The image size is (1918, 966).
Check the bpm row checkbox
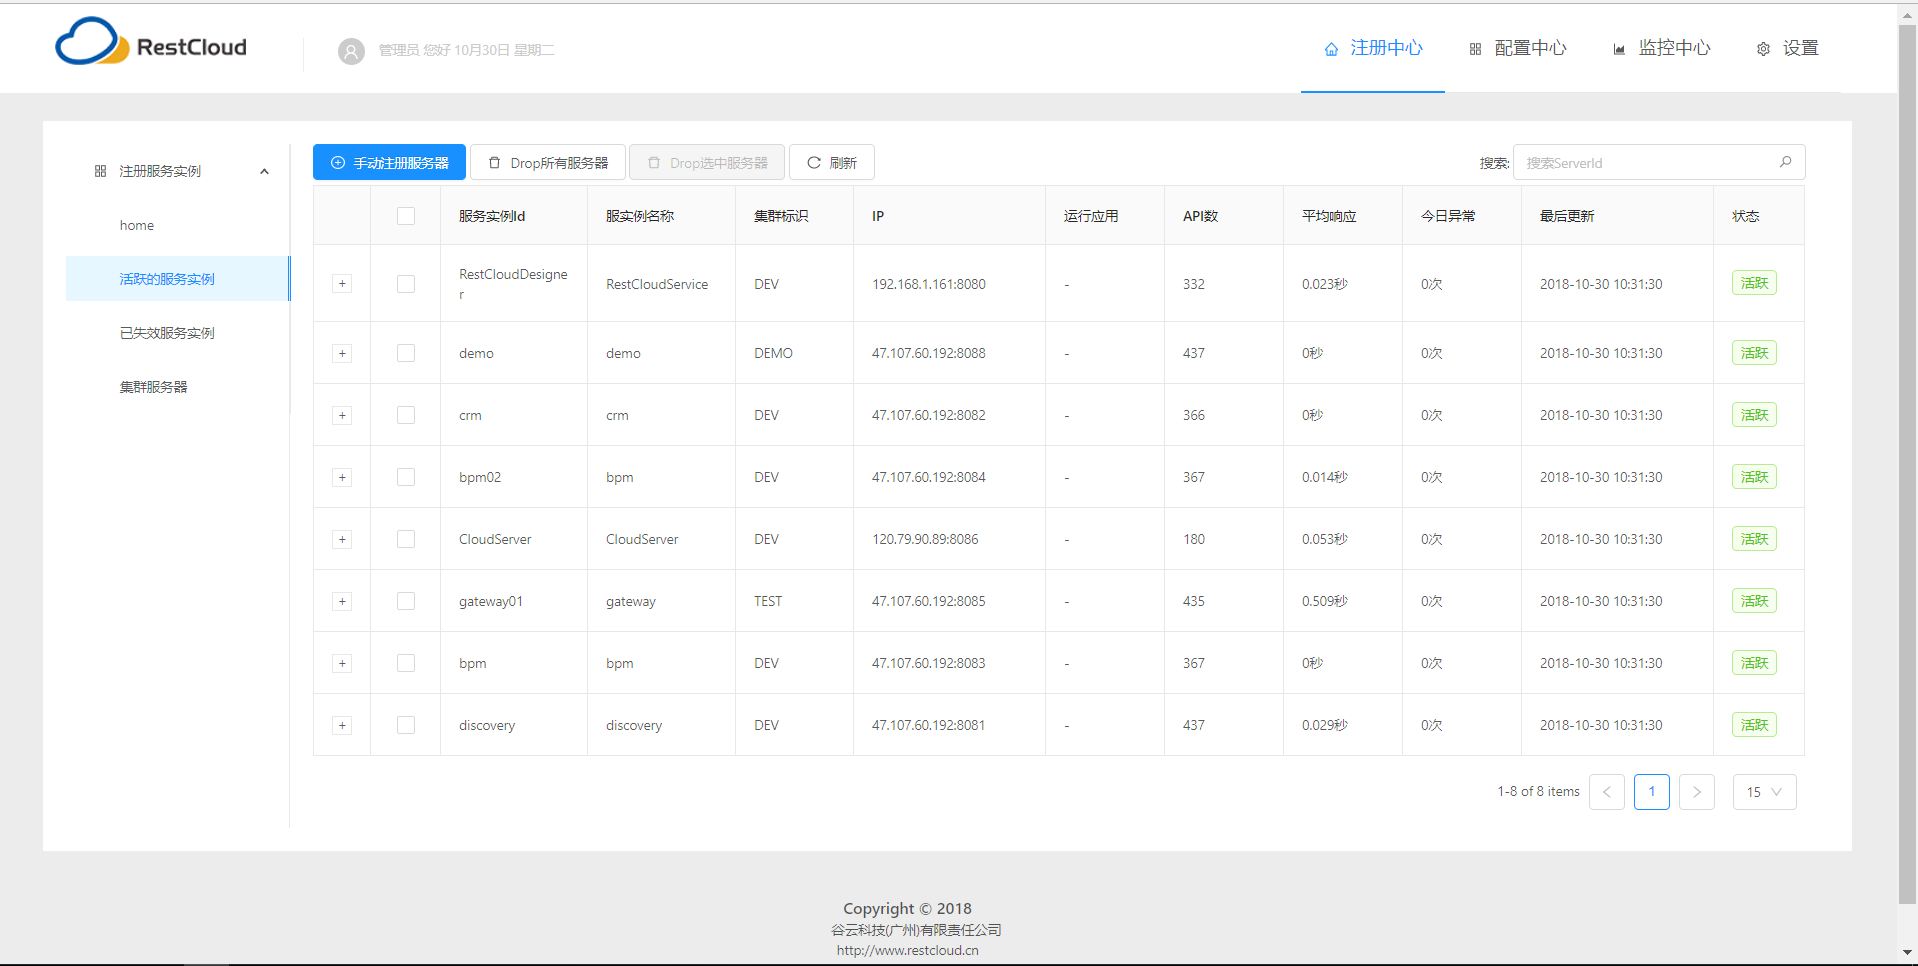pos(406,663)
